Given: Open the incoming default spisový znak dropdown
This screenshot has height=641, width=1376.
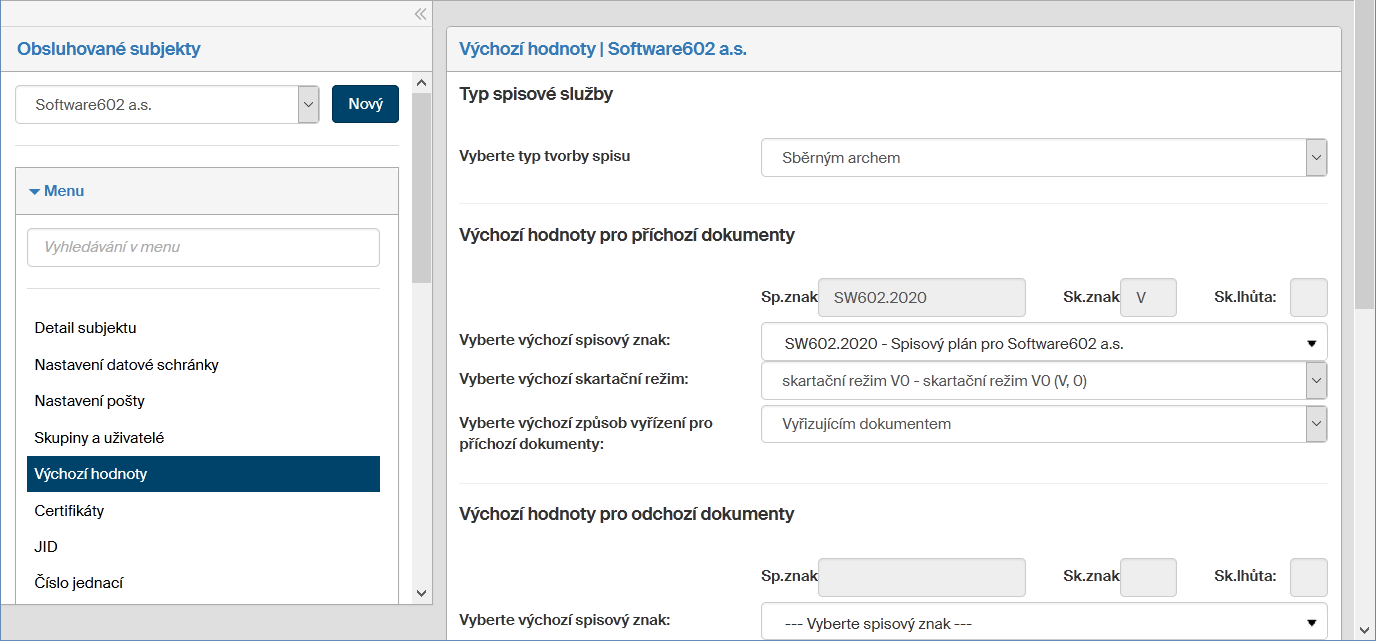Looking at the screenshot, I should [x=1043, y=343].
